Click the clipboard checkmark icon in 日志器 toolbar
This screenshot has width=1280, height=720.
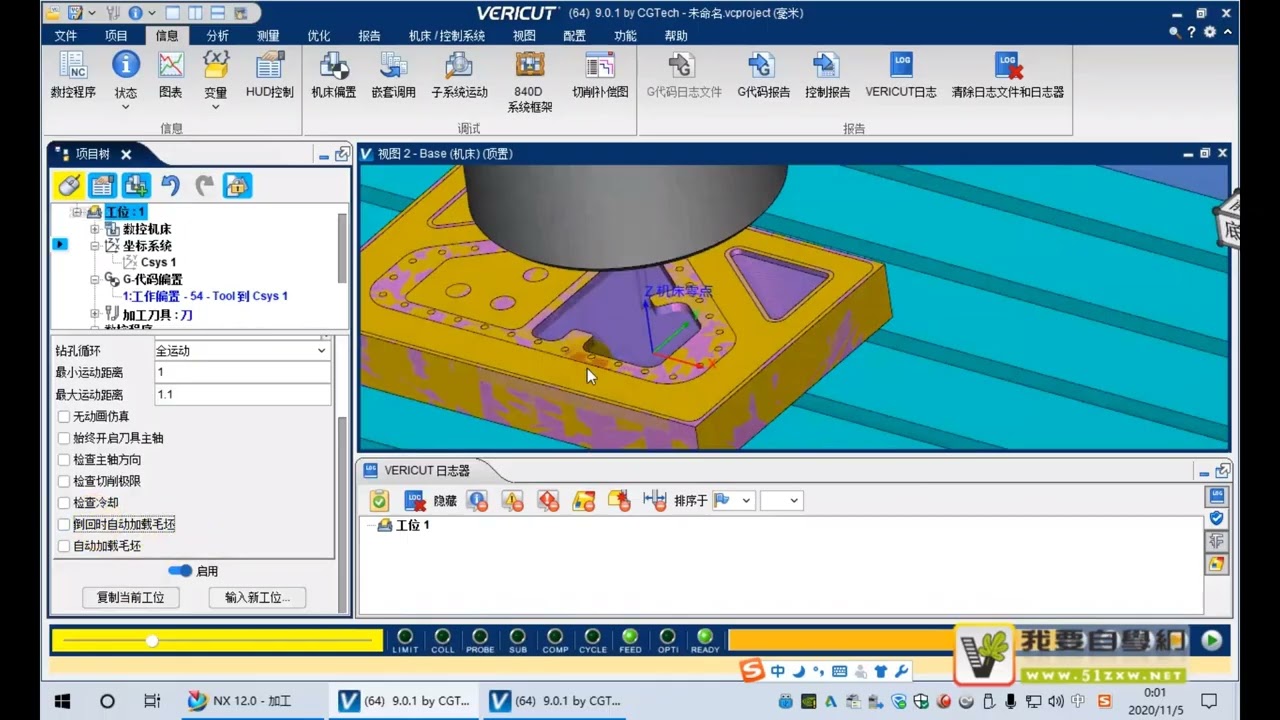tap(379, 500)
